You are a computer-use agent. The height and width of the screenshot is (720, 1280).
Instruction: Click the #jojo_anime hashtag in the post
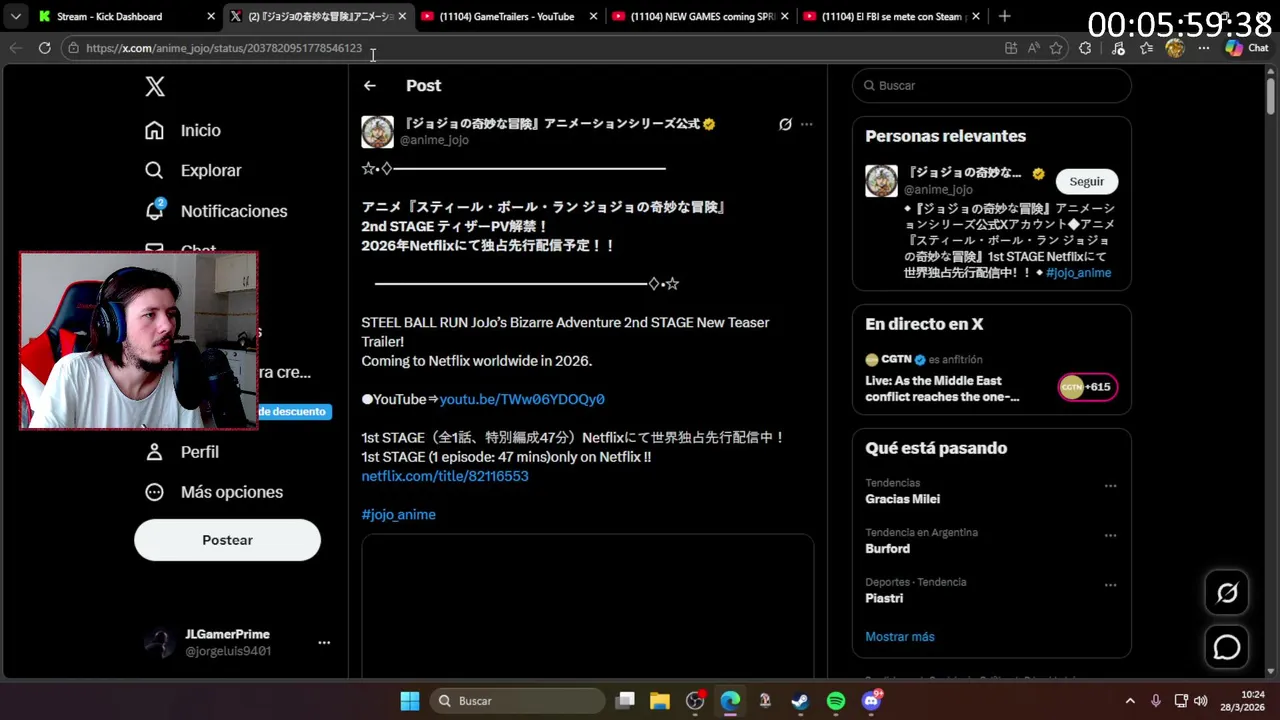[398, 514]
